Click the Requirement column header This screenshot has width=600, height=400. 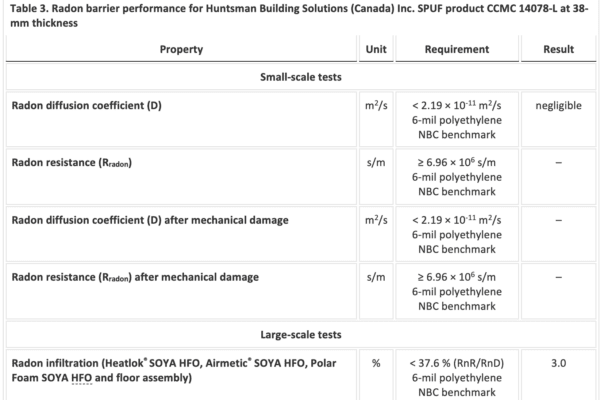(x=457, y=49)
